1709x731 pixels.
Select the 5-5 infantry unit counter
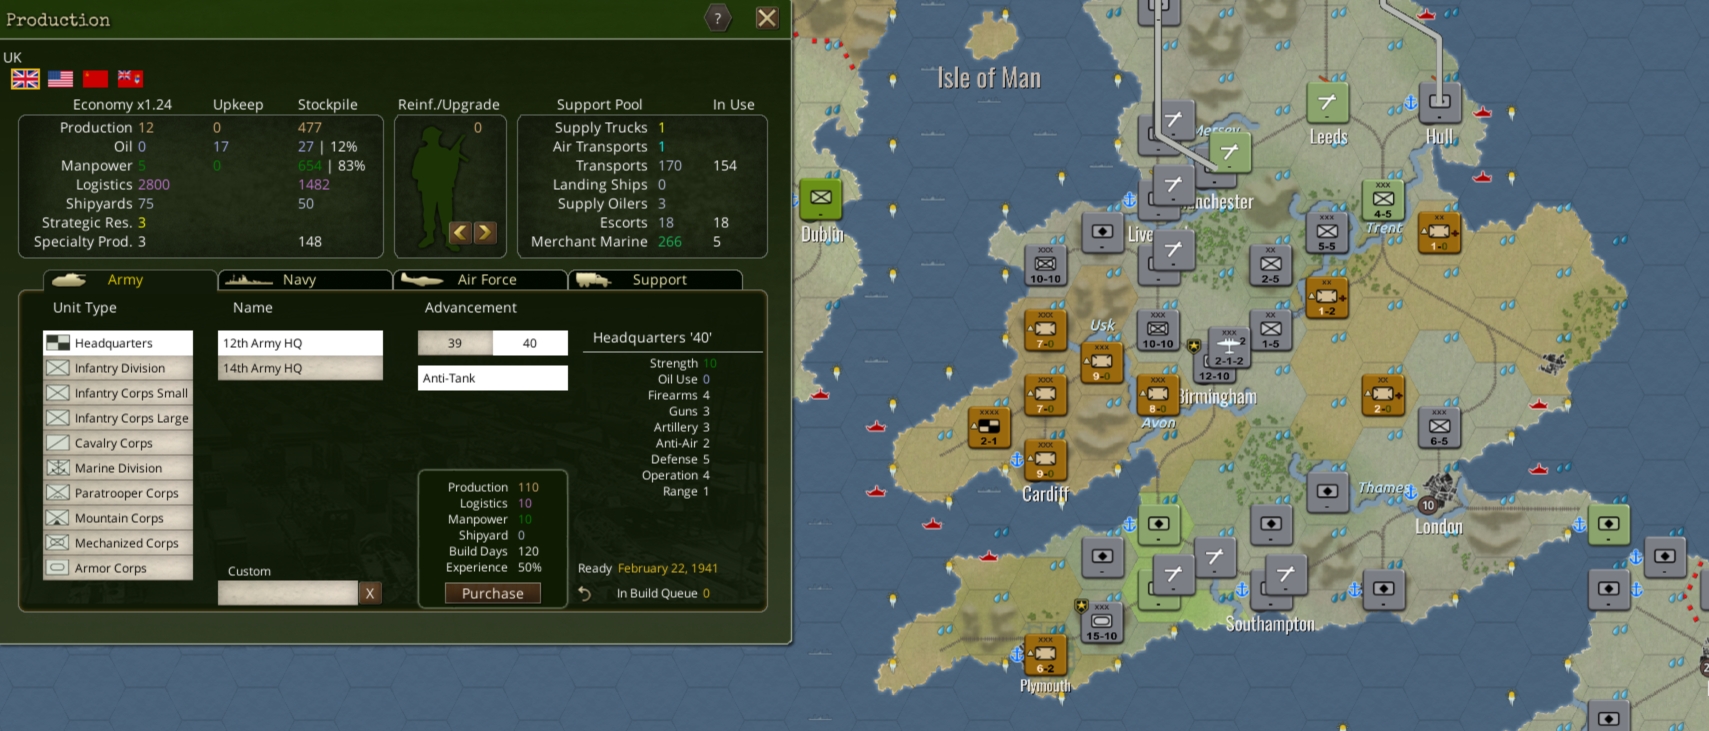click(x=1327, y=233)
